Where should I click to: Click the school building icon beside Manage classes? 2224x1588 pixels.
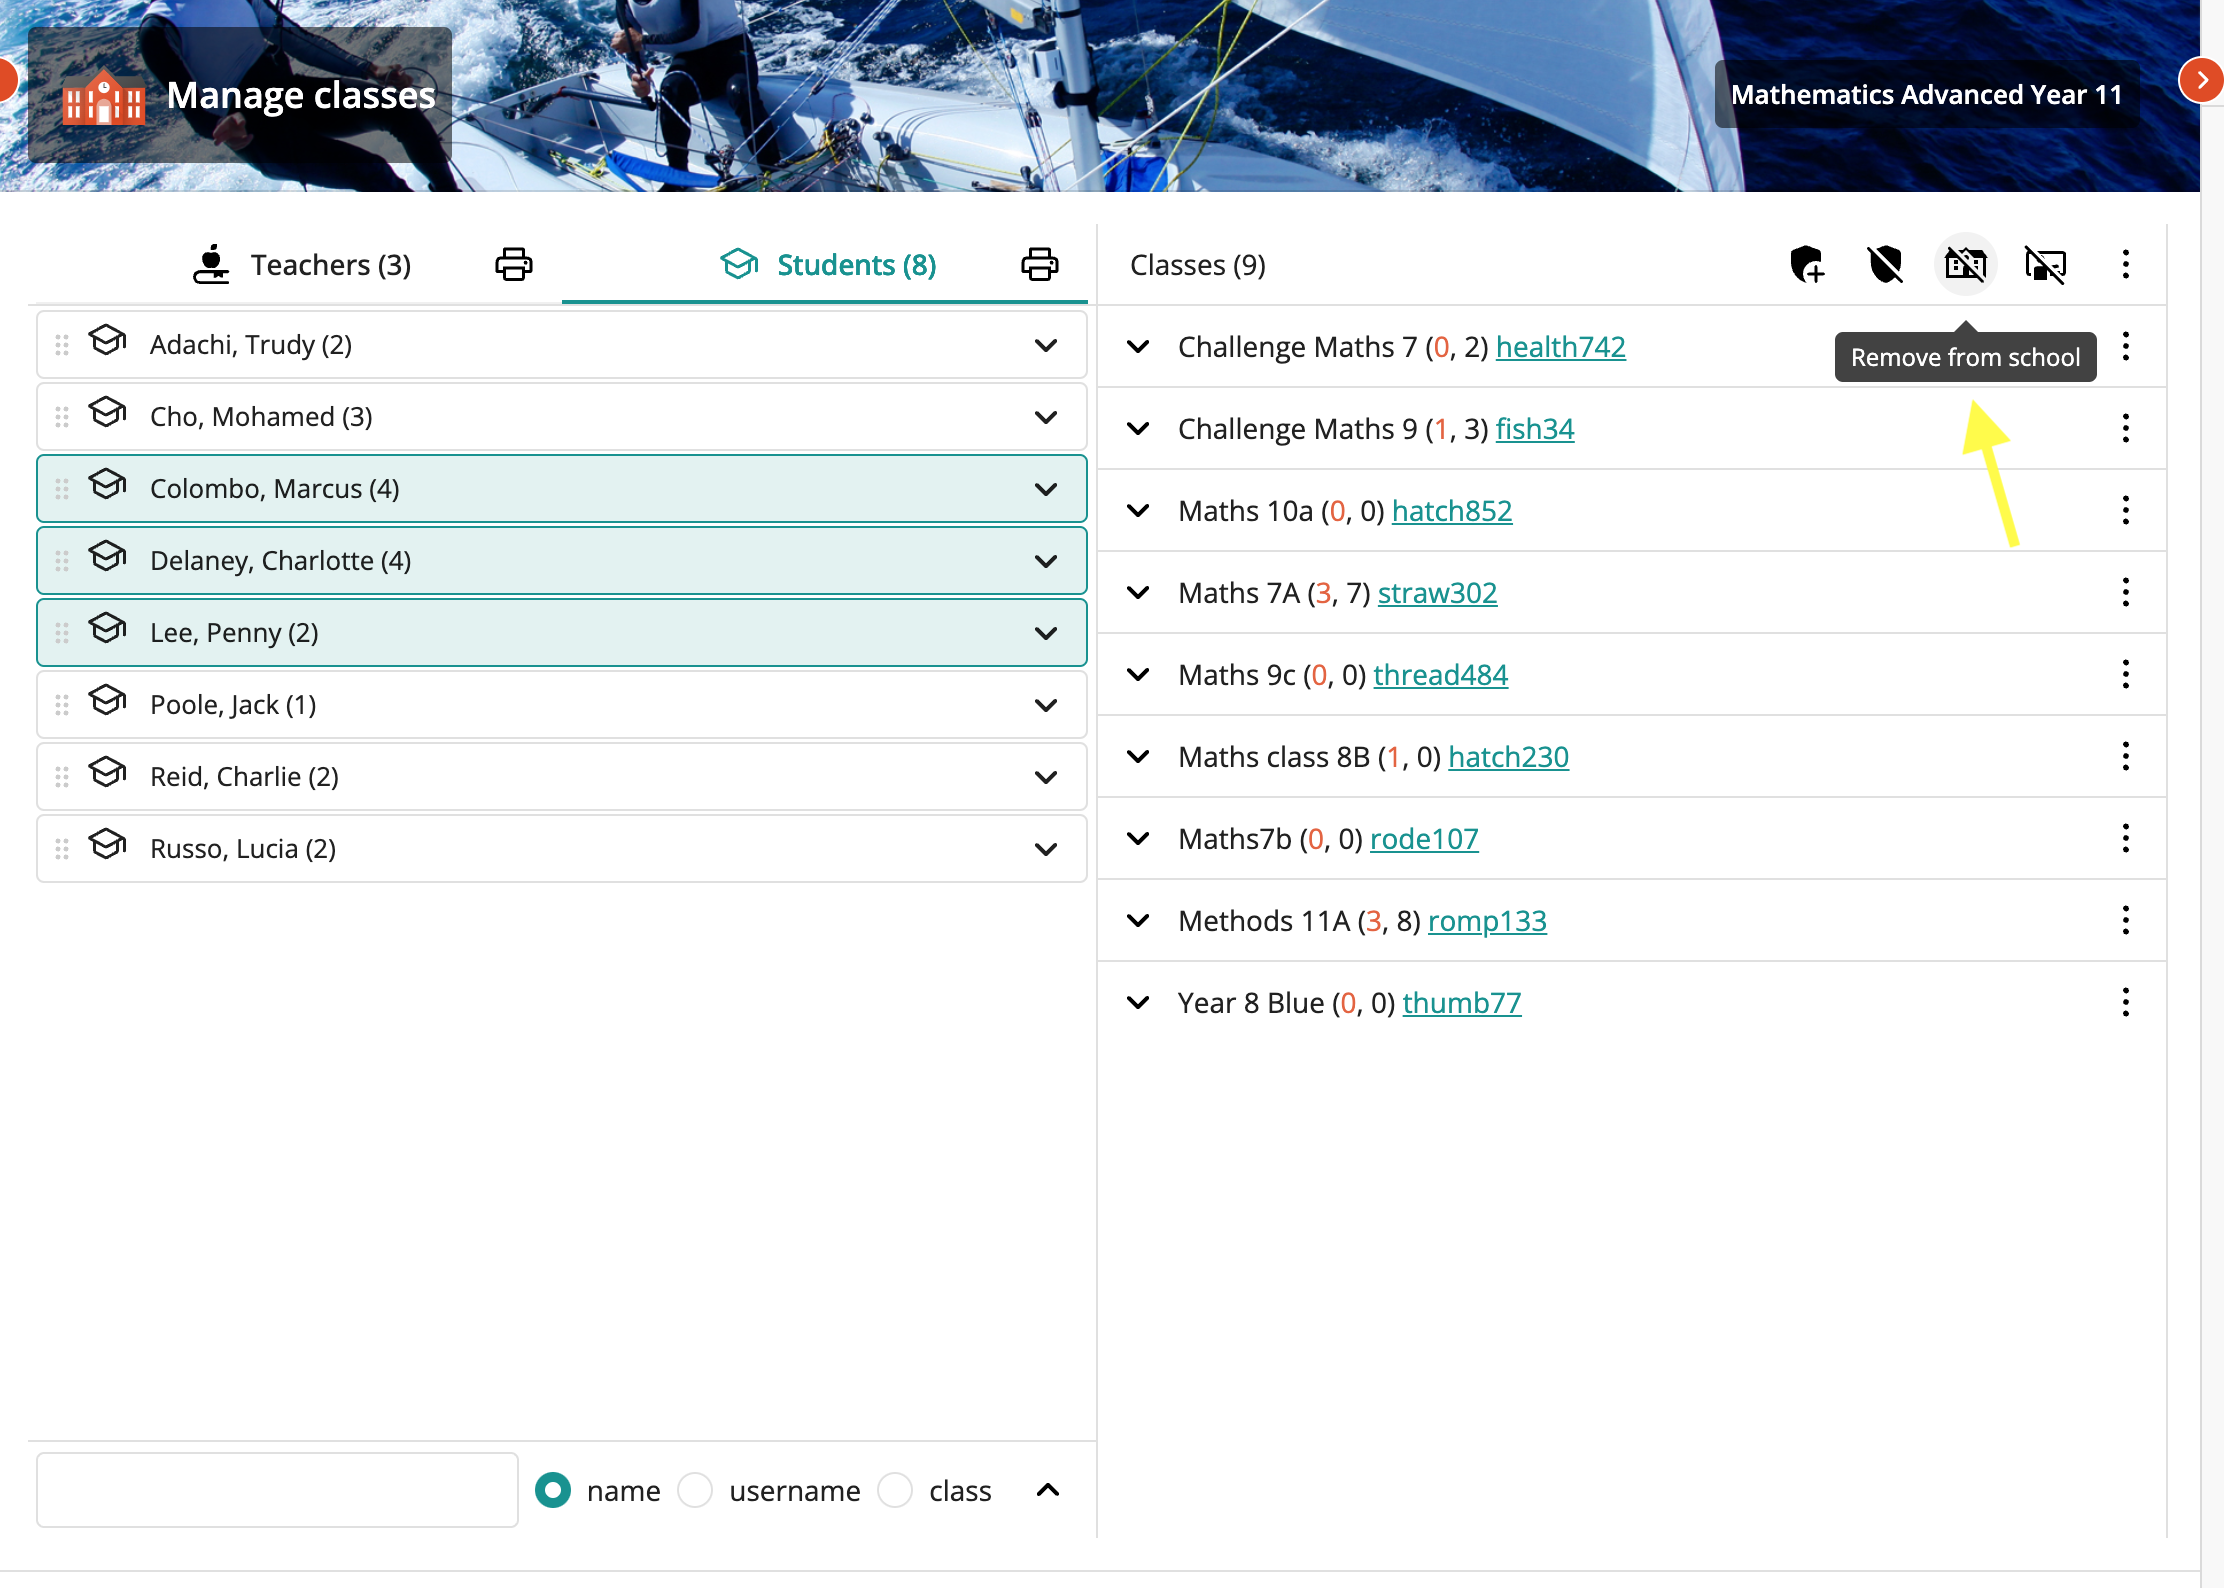pyautogui.click(x=103, y=97)
